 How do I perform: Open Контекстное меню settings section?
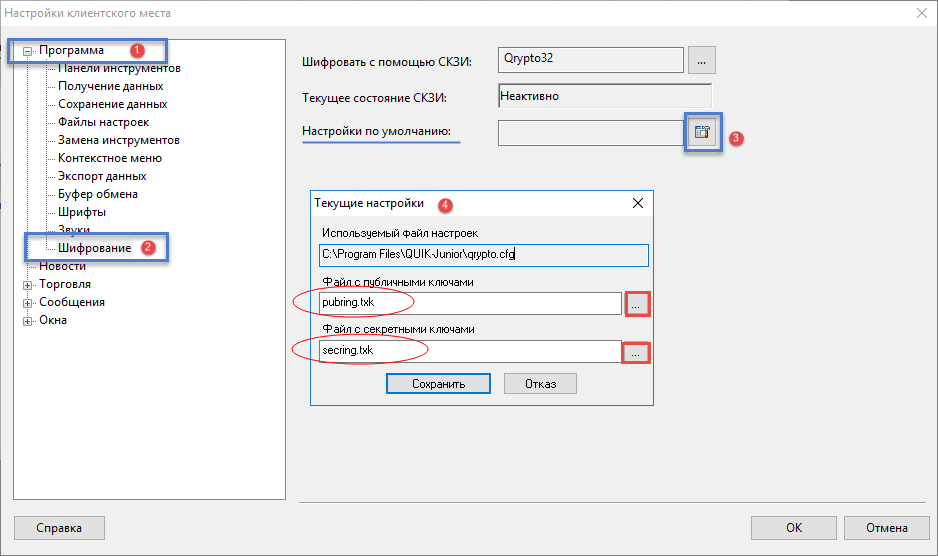coord(109,158)
